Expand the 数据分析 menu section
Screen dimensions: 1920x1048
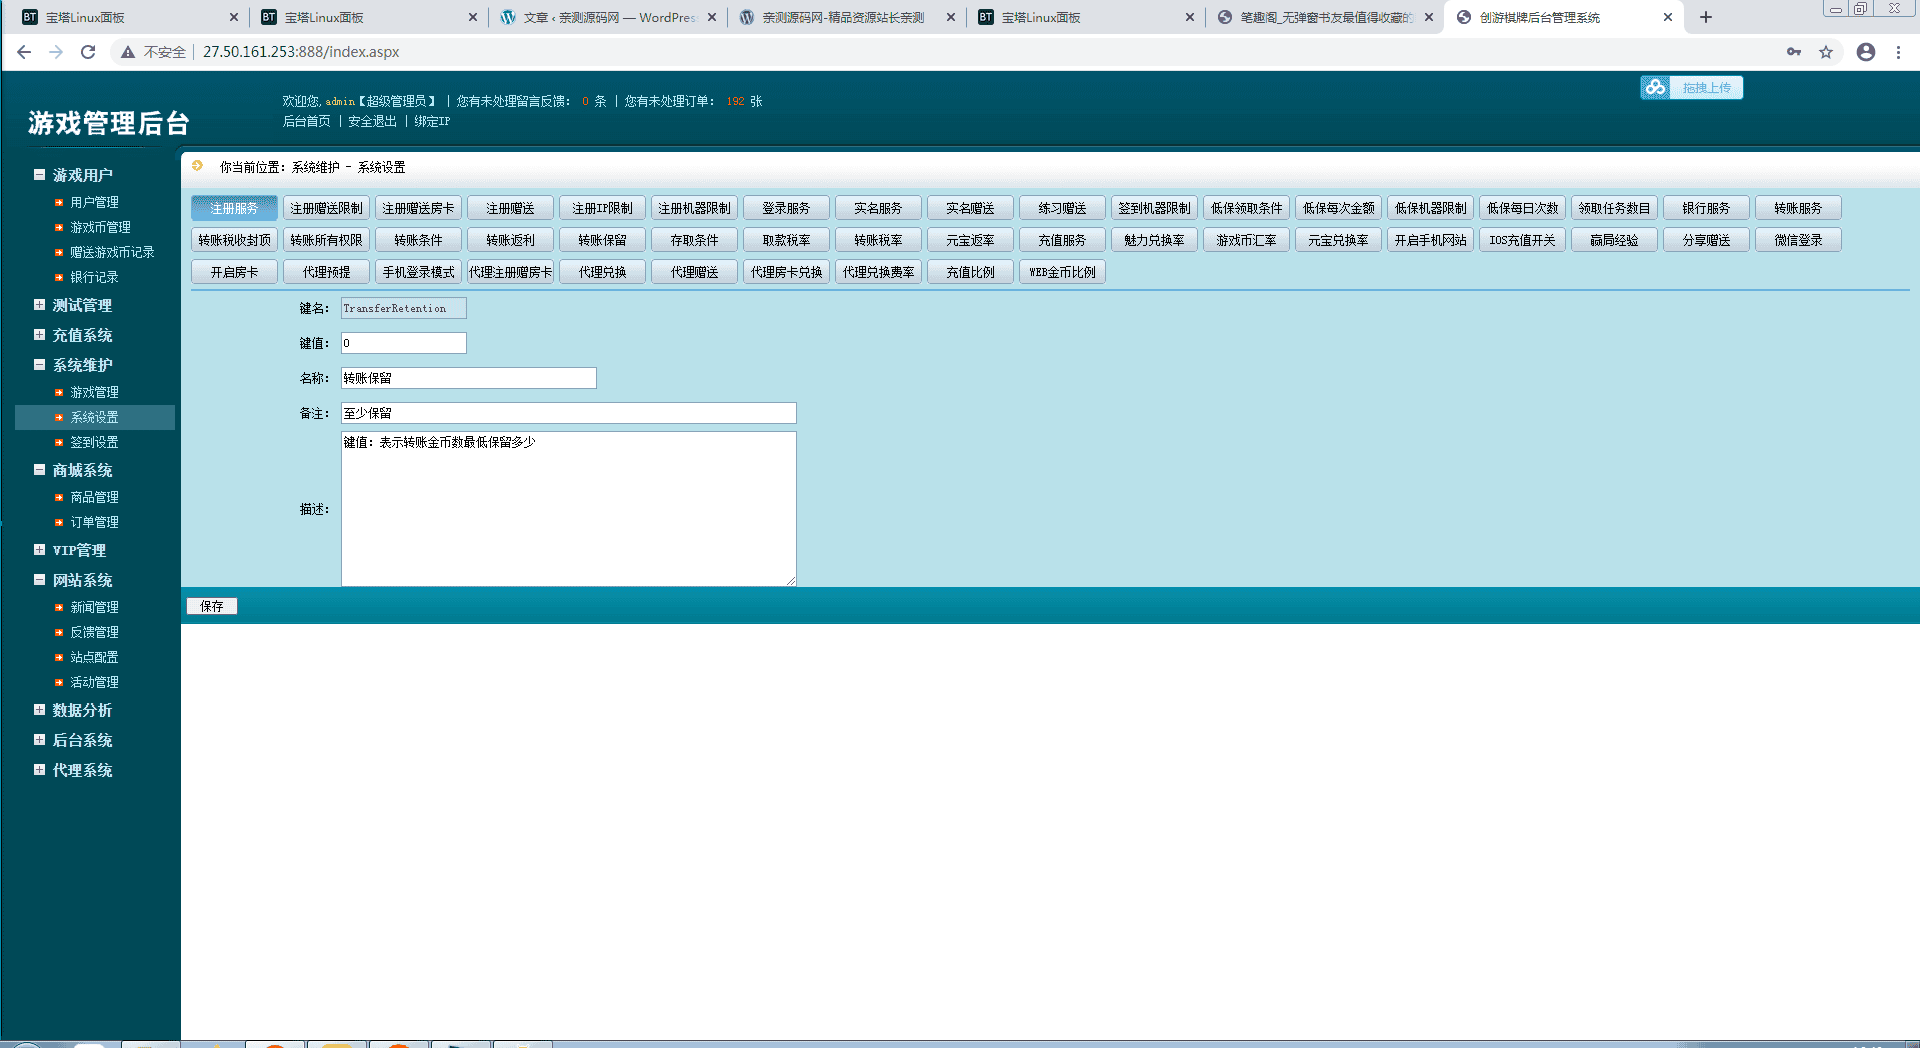[x=39, y=710]
